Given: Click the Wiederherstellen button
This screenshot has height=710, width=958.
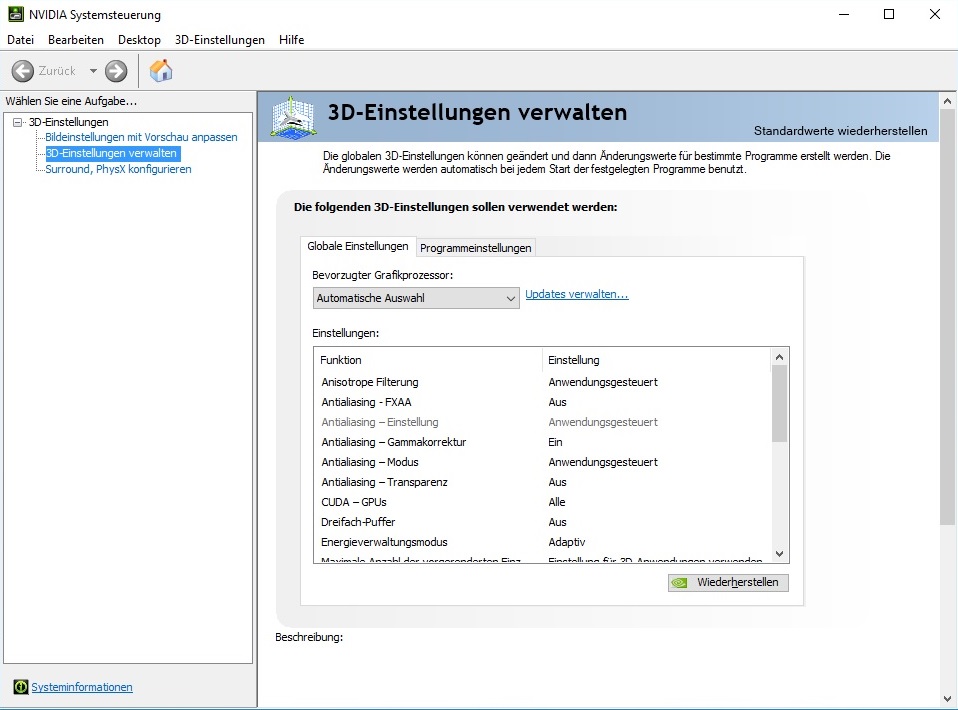Looking at the screenshot, I should point(728,582).
